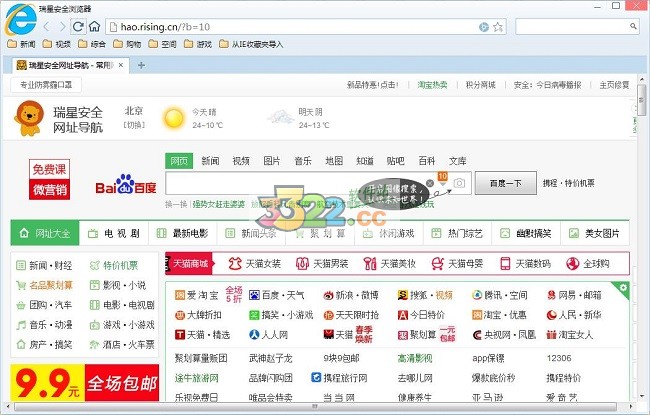Open the 游戏 bookmarks folder
650x415 pixels.
click(198, 44)
